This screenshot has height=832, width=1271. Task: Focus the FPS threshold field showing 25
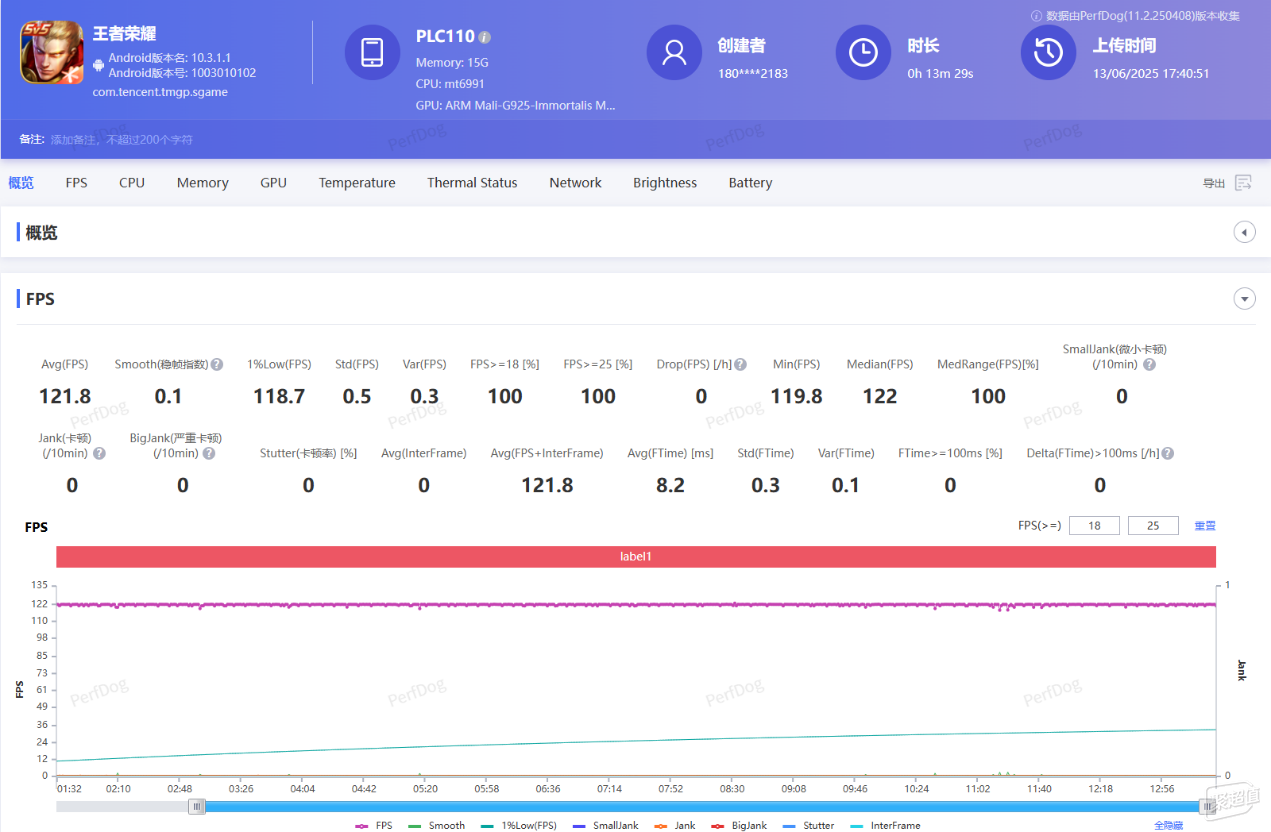click(1153, 525)
